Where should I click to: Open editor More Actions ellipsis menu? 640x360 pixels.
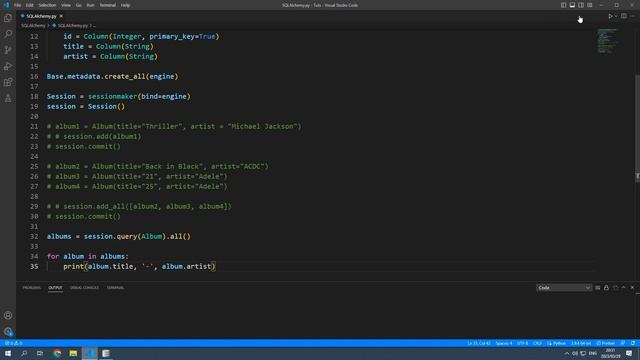click(632, 16)
